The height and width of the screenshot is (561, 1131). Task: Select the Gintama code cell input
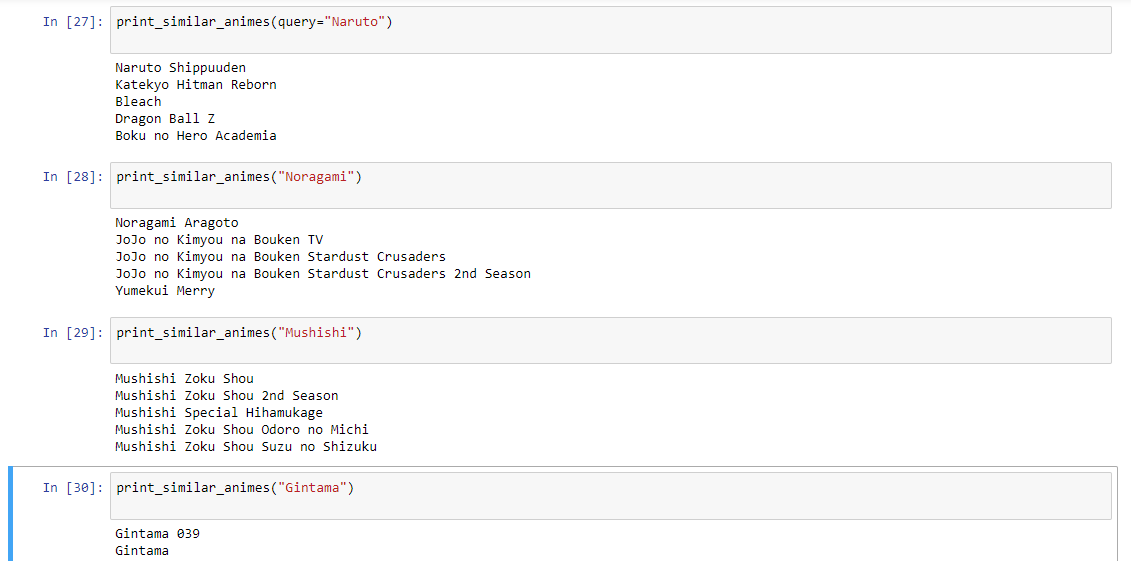610,496
